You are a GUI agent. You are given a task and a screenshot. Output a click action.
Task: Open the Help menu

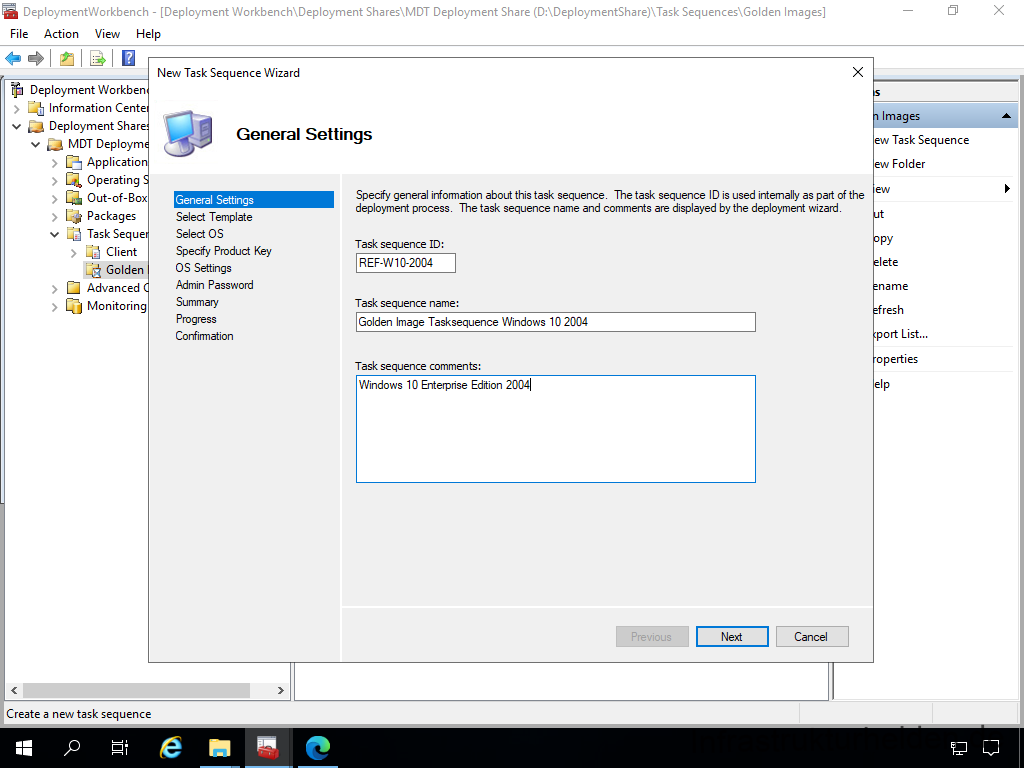point(148,34)
